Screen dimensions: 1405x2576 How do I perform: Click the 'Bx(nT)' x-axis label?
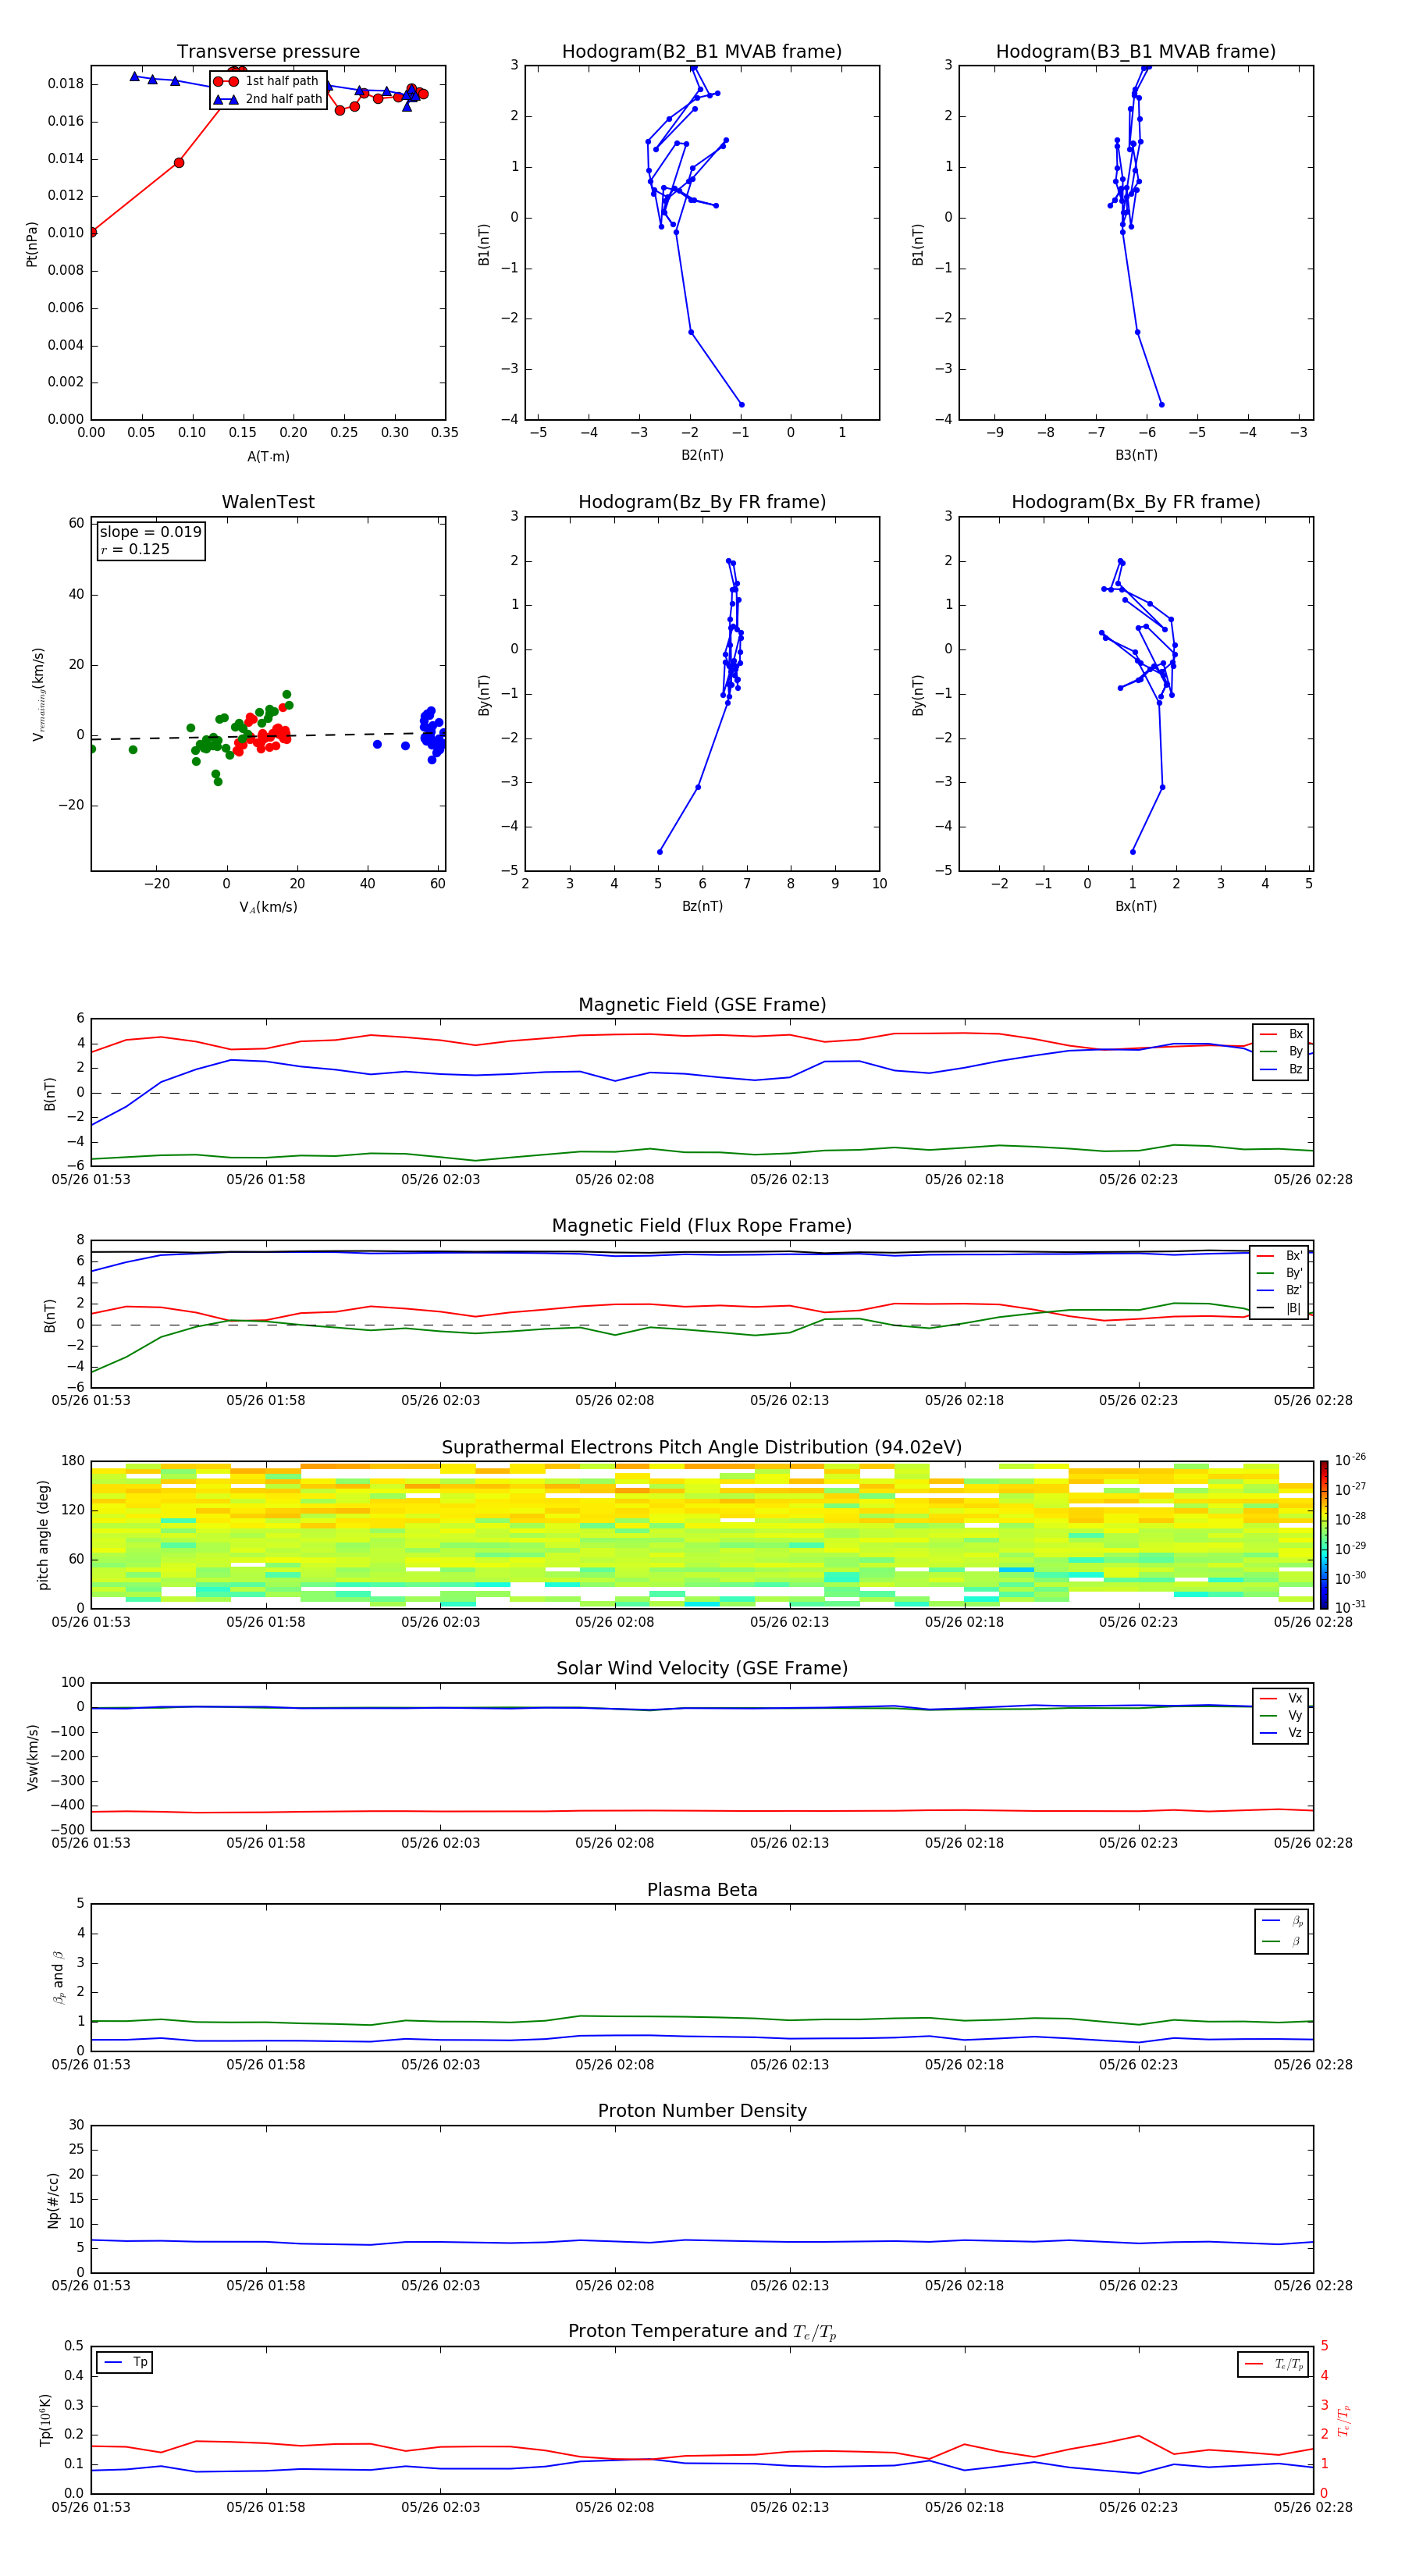[1136, 906]
